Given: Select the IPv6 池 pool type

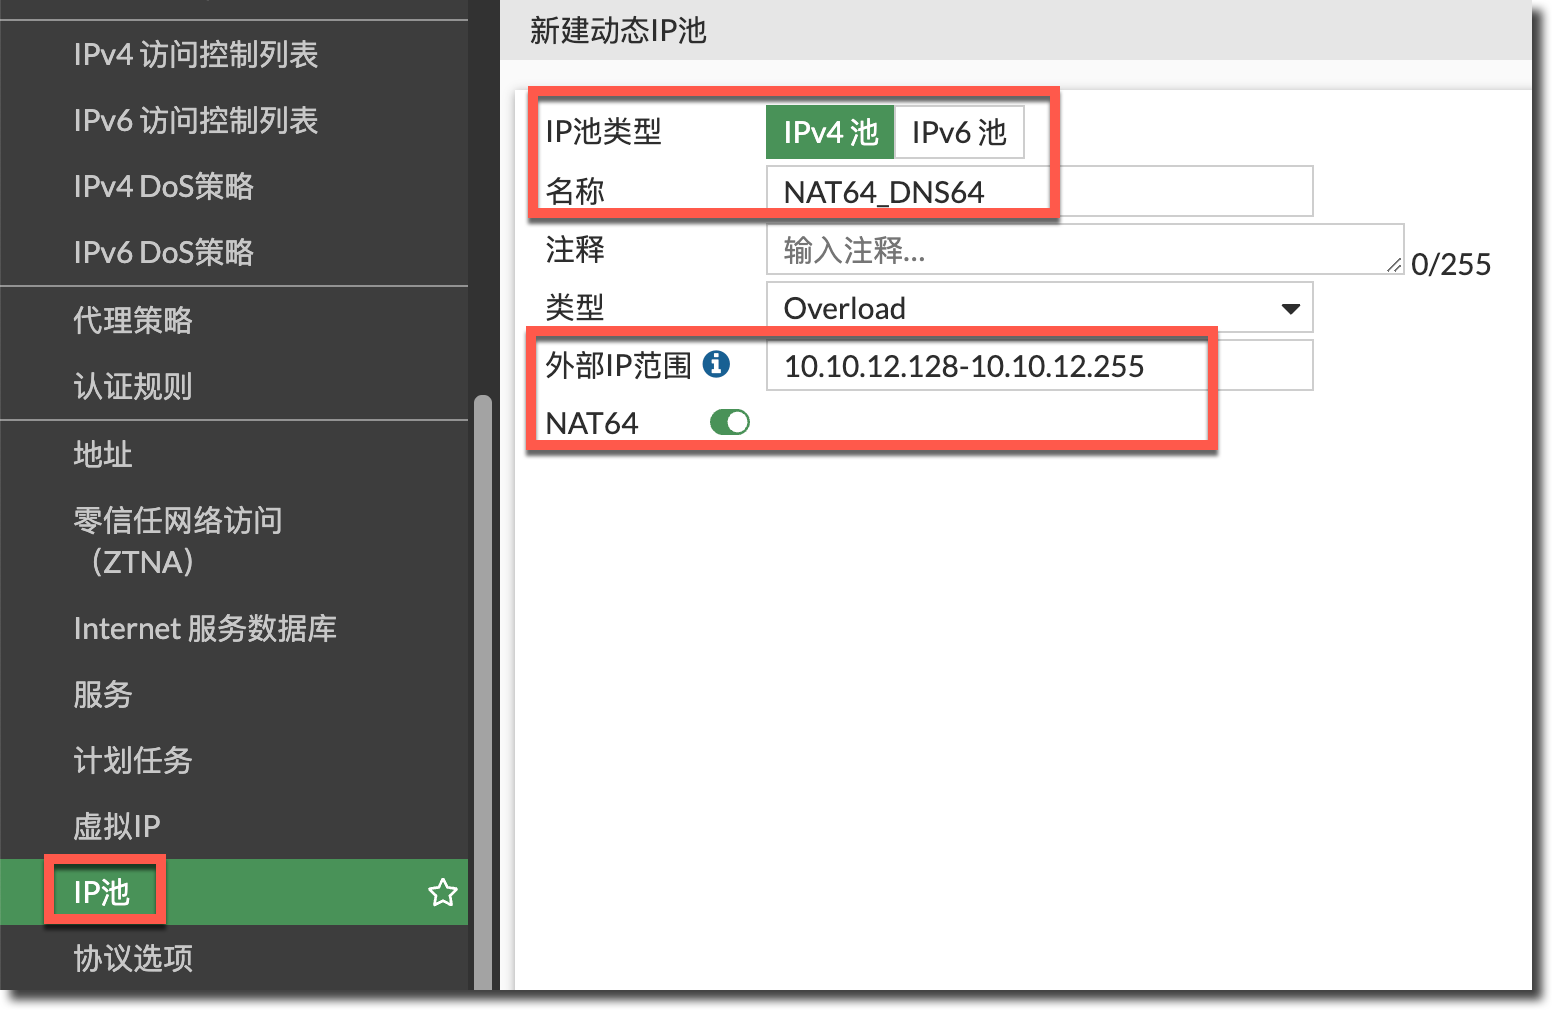Looking at the screenshot, I should (958, 132).
